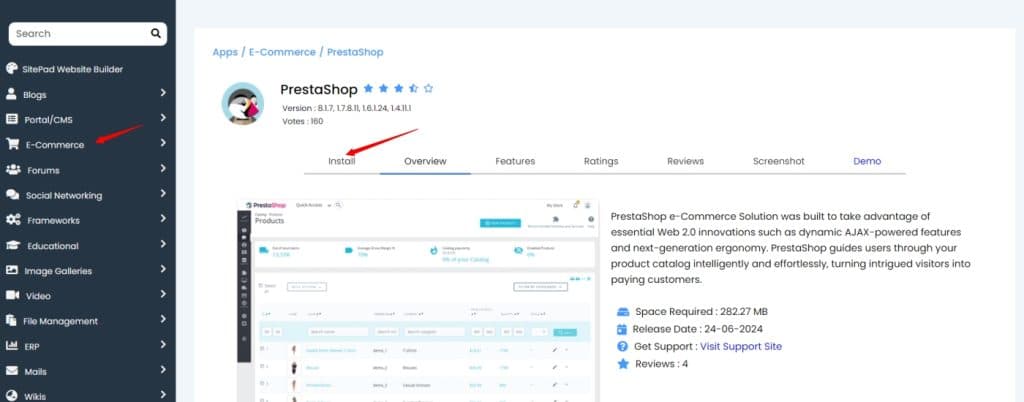The image size is (1024, 402).
Task: Select the File Management sidebar label
Action: click(60, 321)
